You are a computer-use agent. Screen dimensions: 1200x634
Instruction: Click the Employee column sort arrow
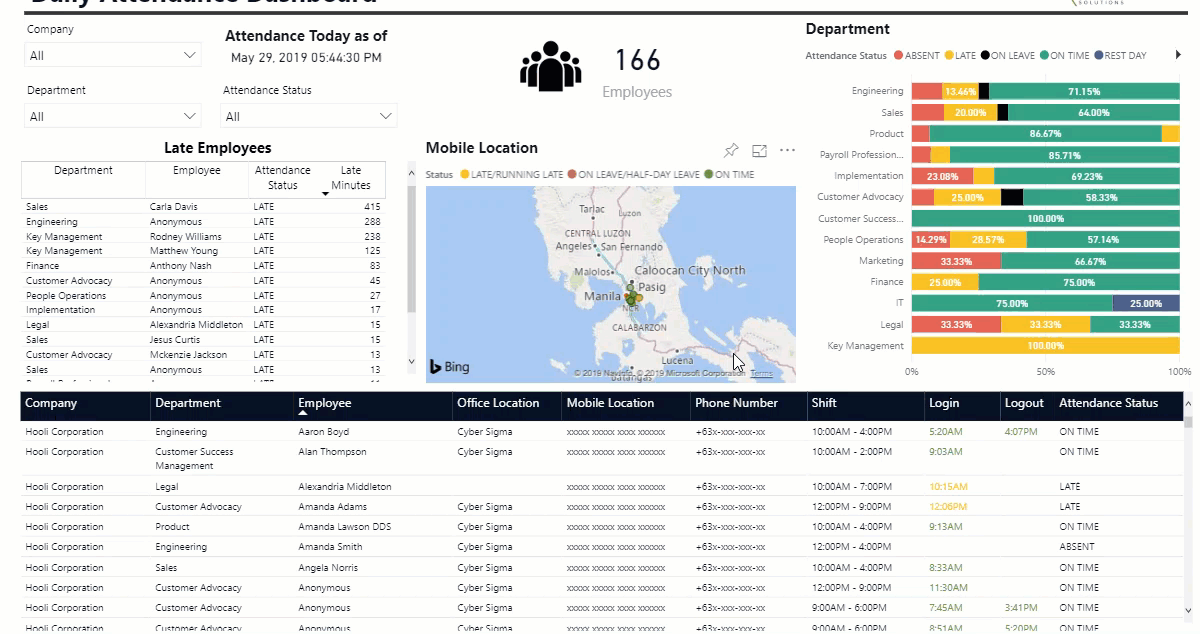click(x=303, y=412)
